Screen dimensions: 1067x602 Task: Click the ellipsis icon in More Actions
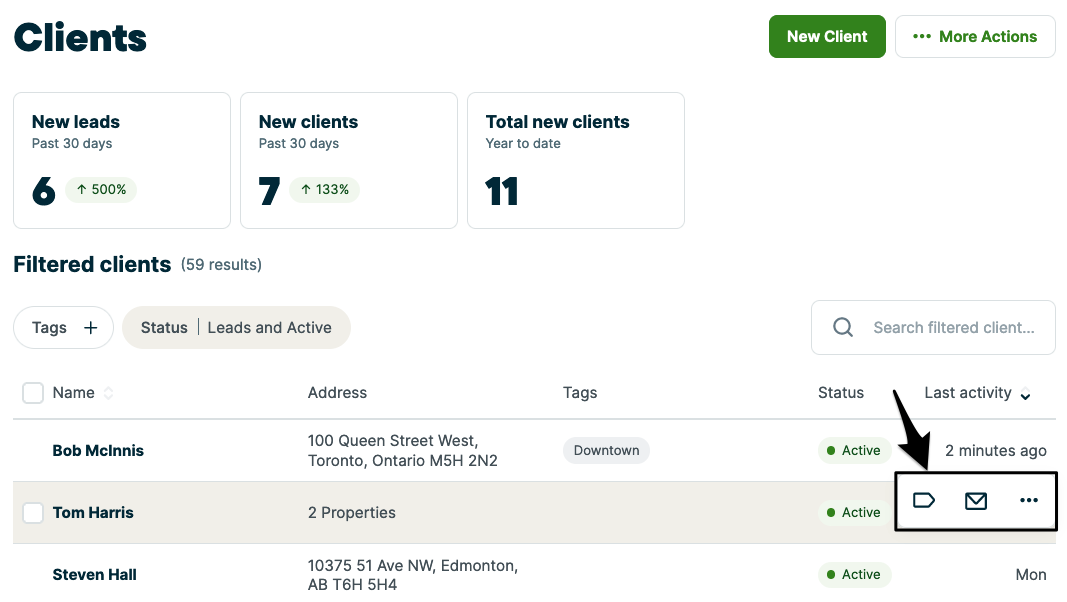coord(922,36)
